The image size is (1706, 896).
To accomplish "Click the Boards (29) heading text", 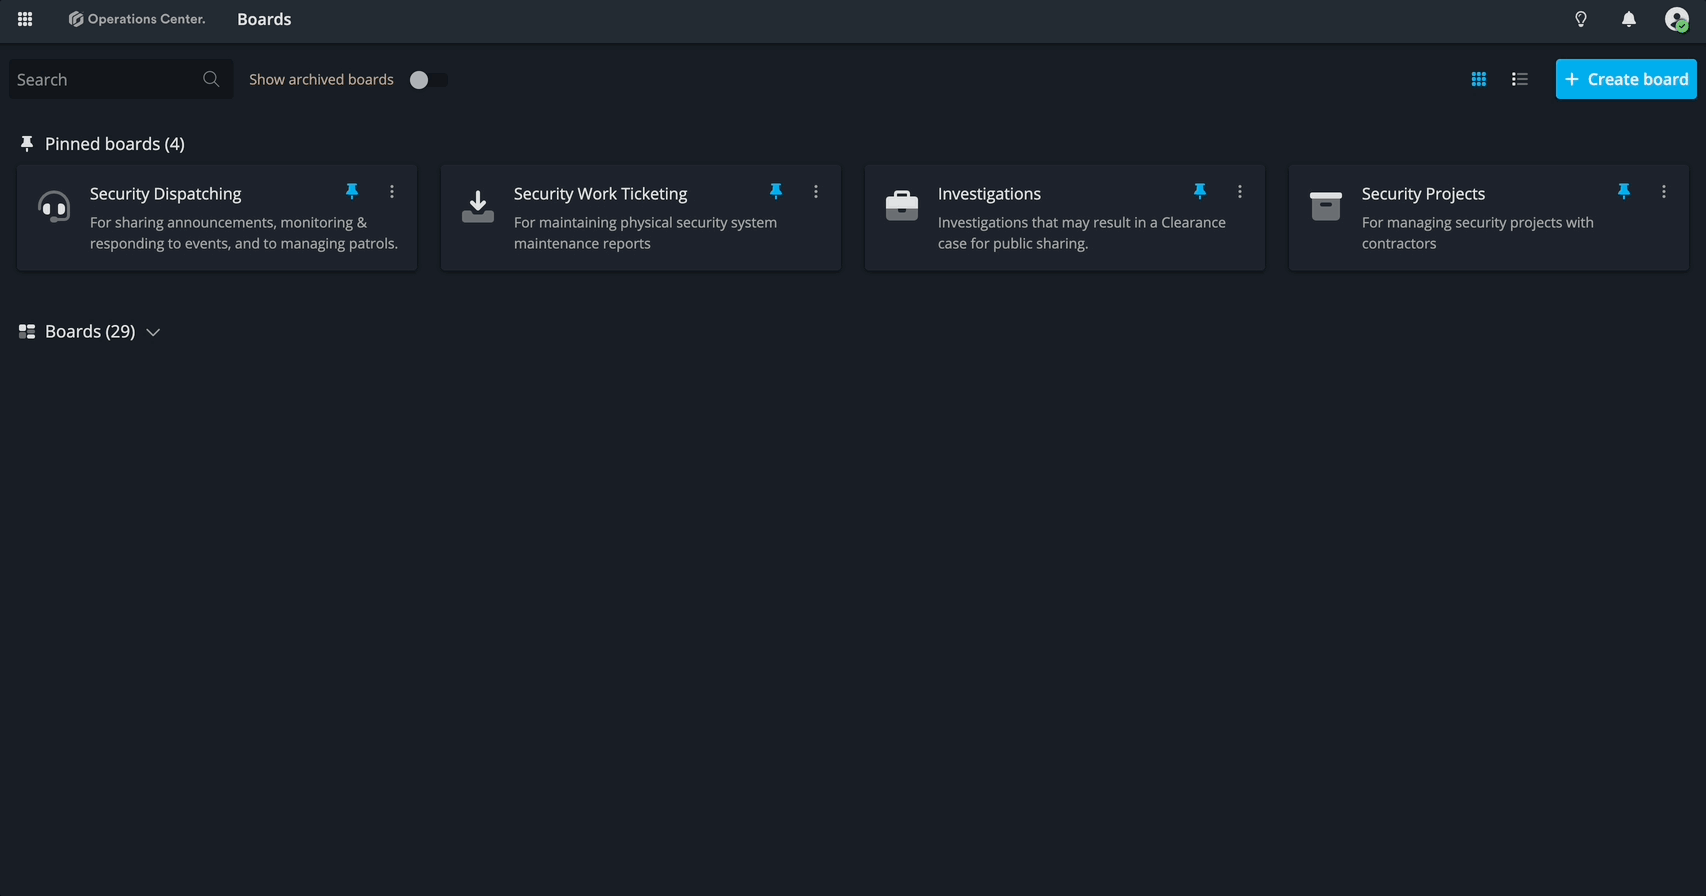I will 90,331.
